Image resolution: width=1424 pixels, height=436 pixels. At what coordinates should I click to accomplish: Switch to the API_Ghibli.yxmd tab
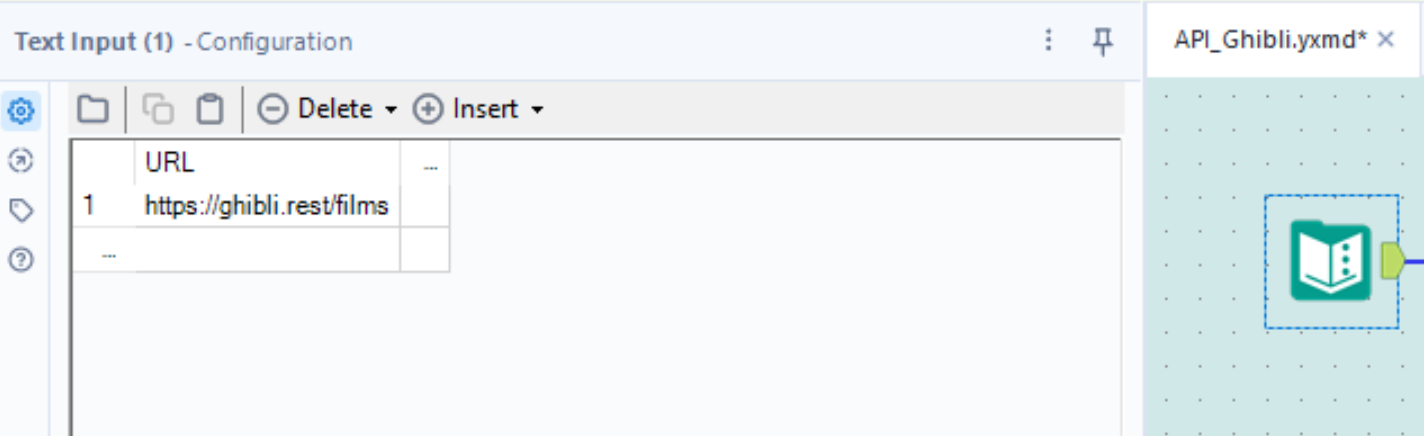pos(1270,40)
